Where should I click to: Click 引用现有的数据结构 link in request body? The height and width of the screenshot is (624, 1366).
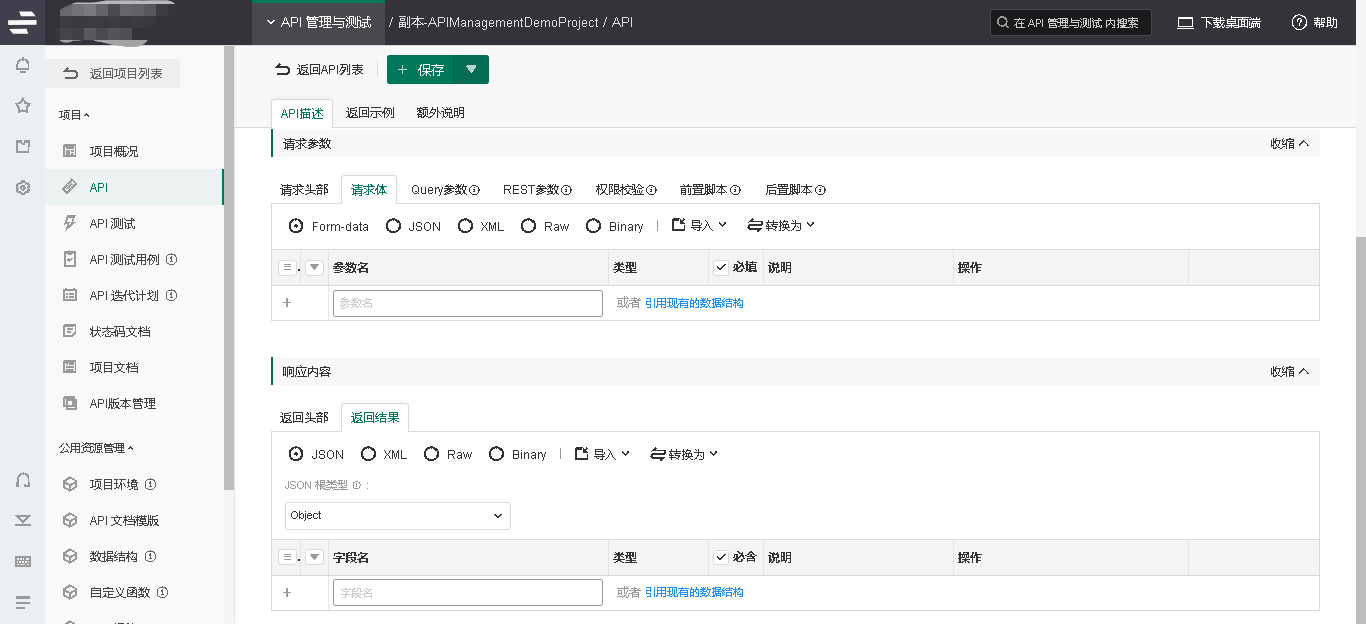pyautogui.click(x=694, y=303)
